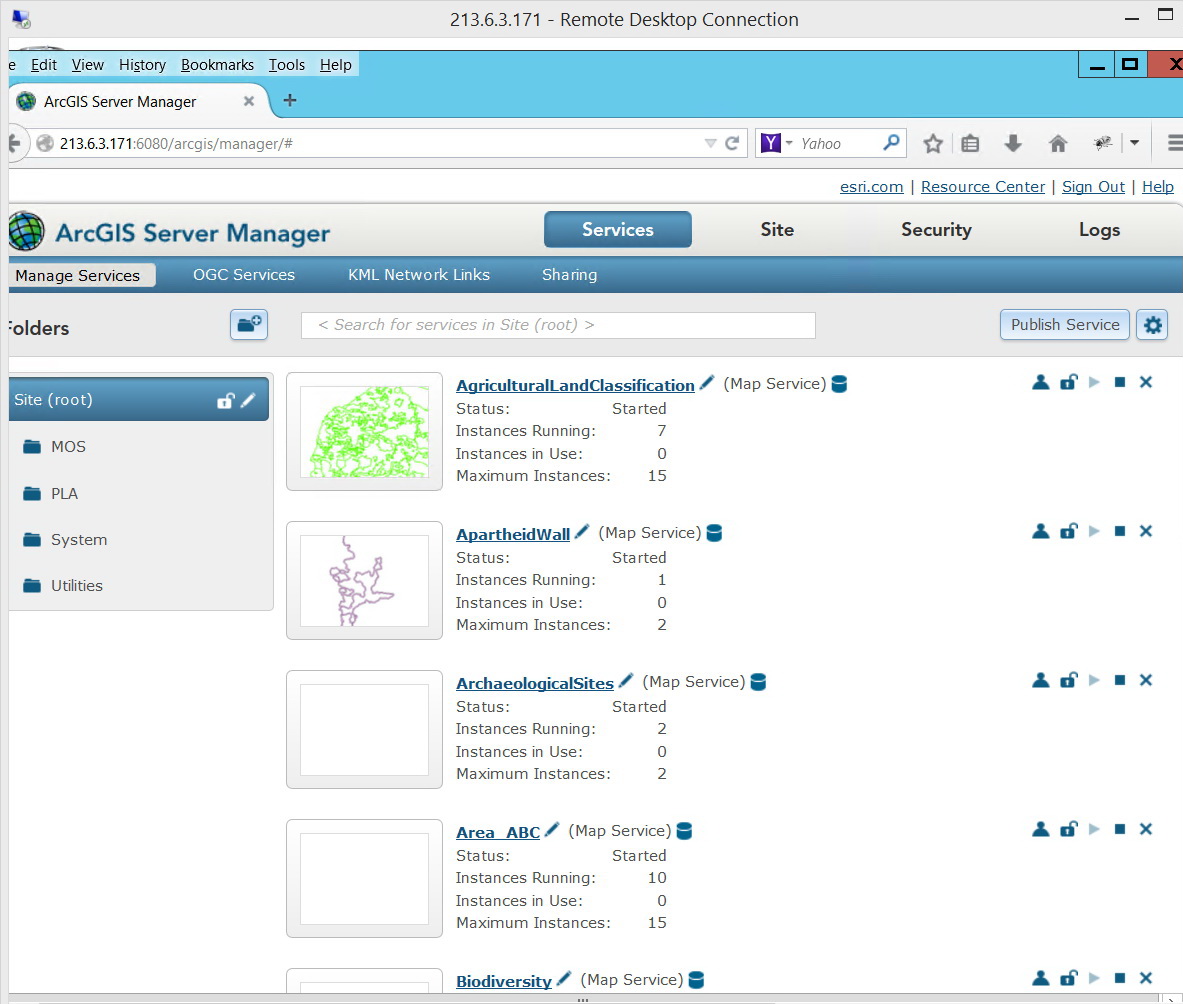Start the ApartheidWall service

click(1094, 531)
